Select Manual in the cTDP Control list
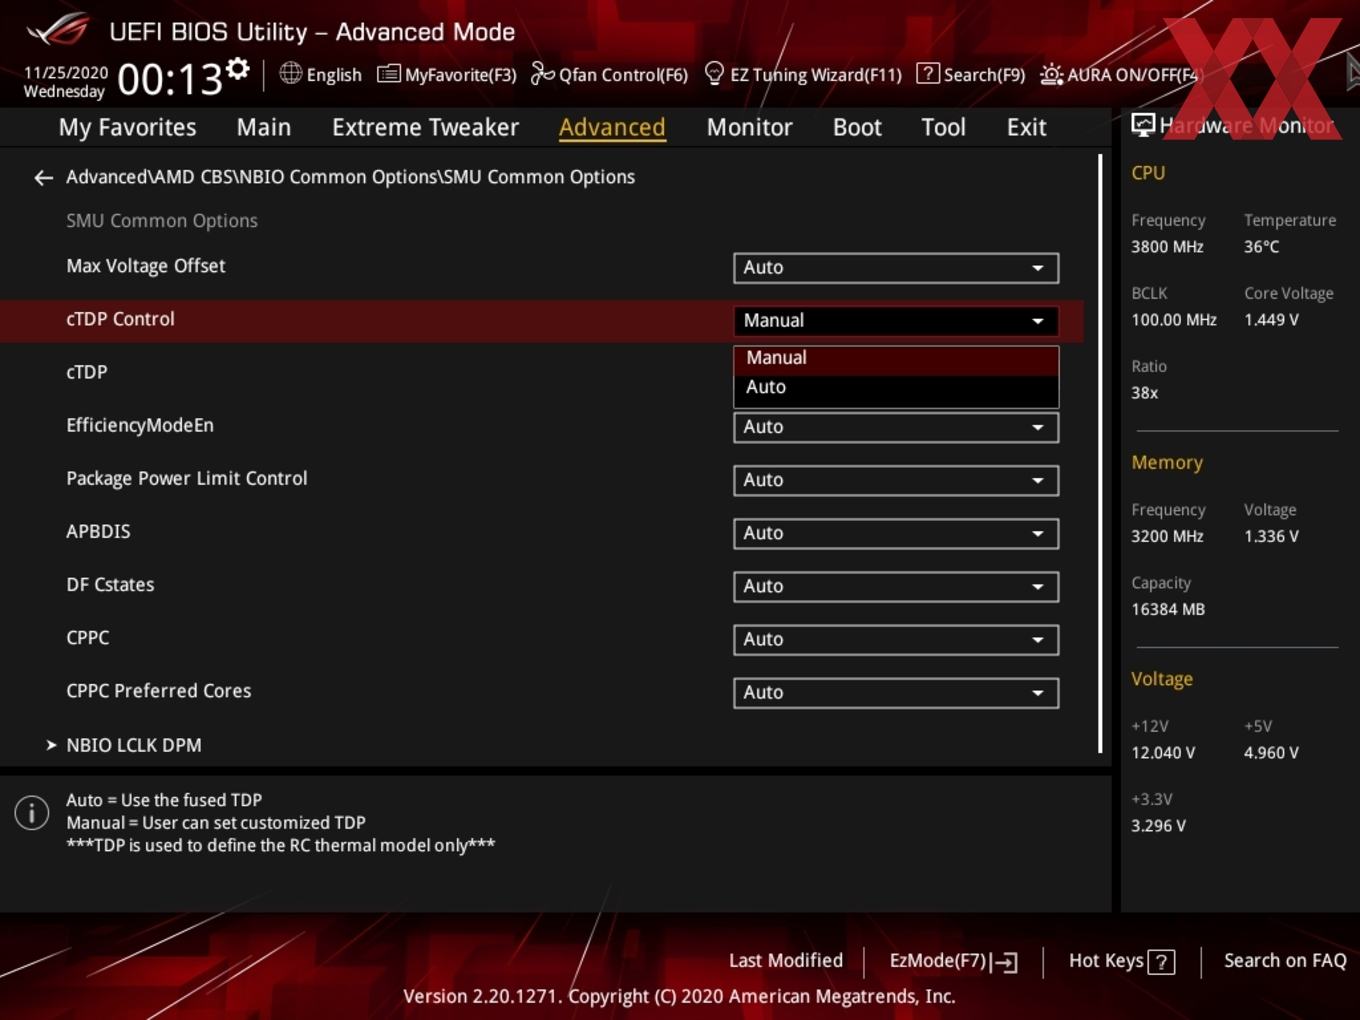Screen dimensions: 1360x1020 (896, 358)
